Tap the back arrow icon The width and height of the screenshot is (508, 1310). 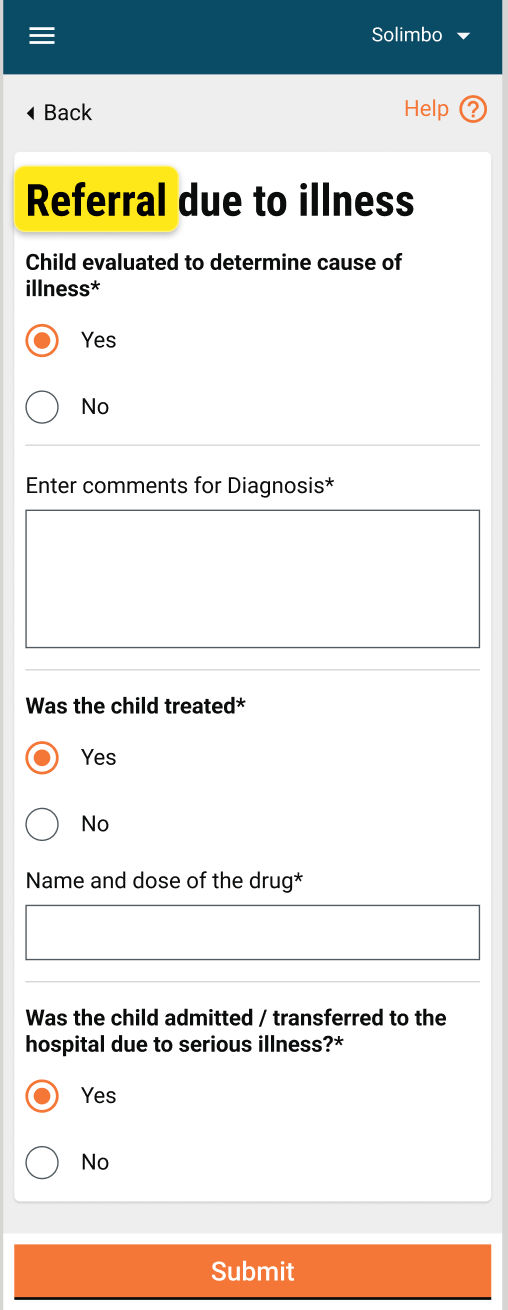(30, 113)
